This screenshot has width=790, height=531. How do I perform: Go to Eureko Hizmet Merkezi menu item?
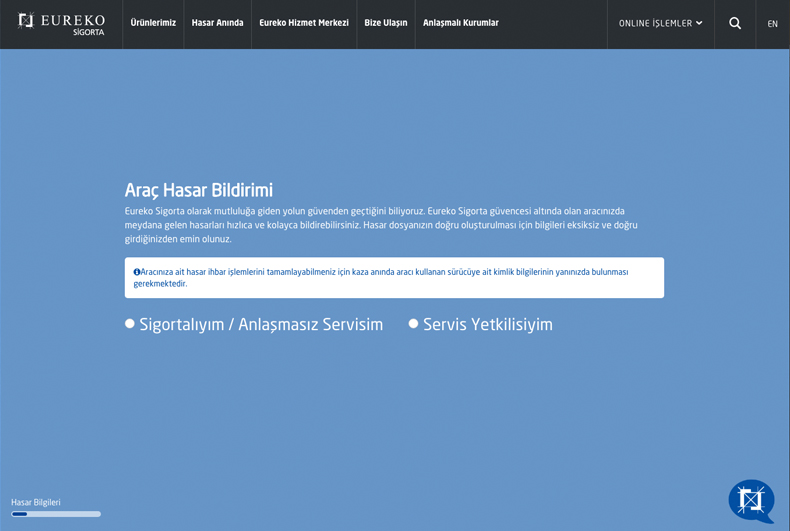(304, 23)
